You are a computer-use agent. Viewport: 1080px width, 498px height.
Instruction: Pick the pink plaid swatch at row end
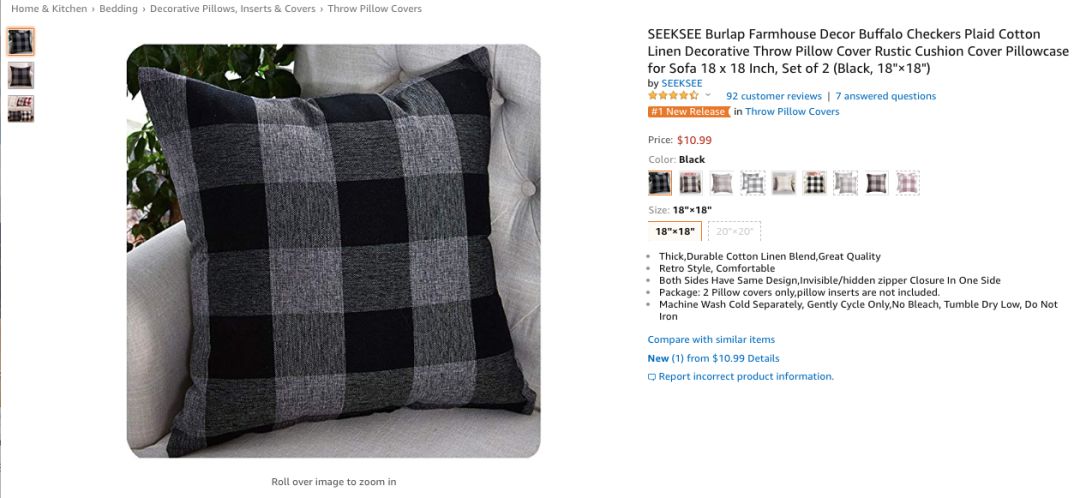pos(907,183)
